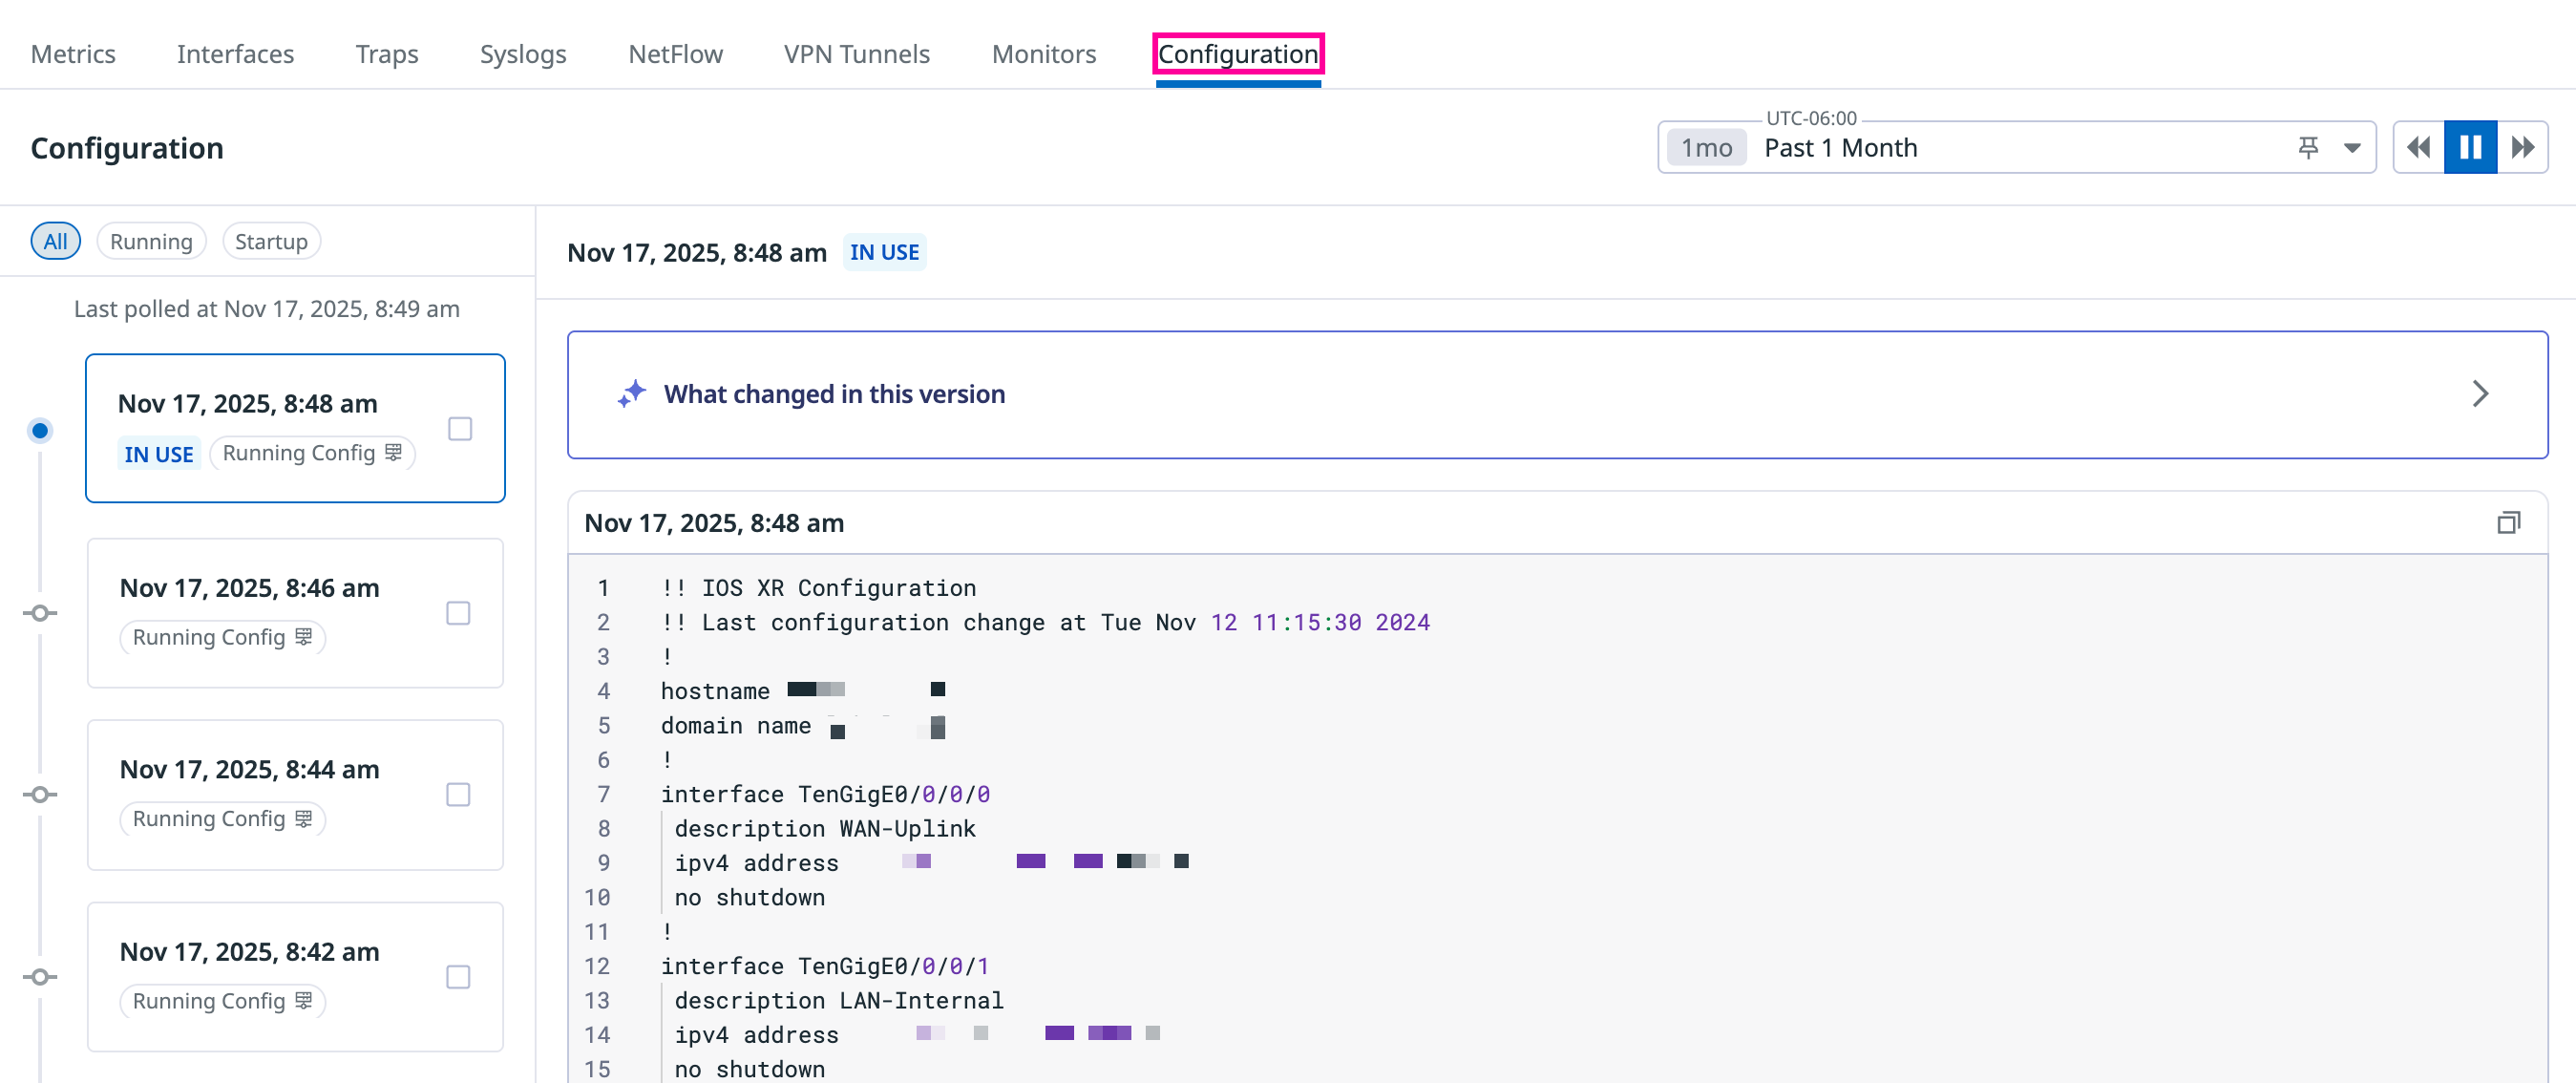Click timeline marker for 8:44 am version
Viewport: 2576px width, 1083px height.
pos(40,795)
